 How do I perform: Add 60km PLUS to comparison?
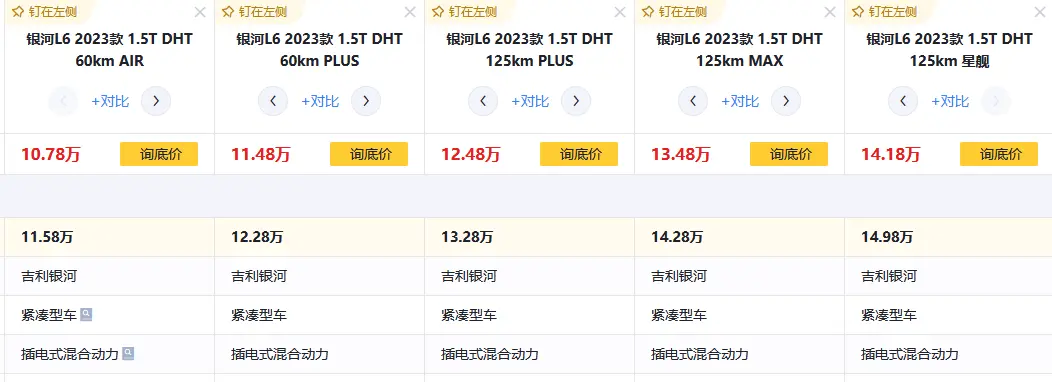[320, 101]
